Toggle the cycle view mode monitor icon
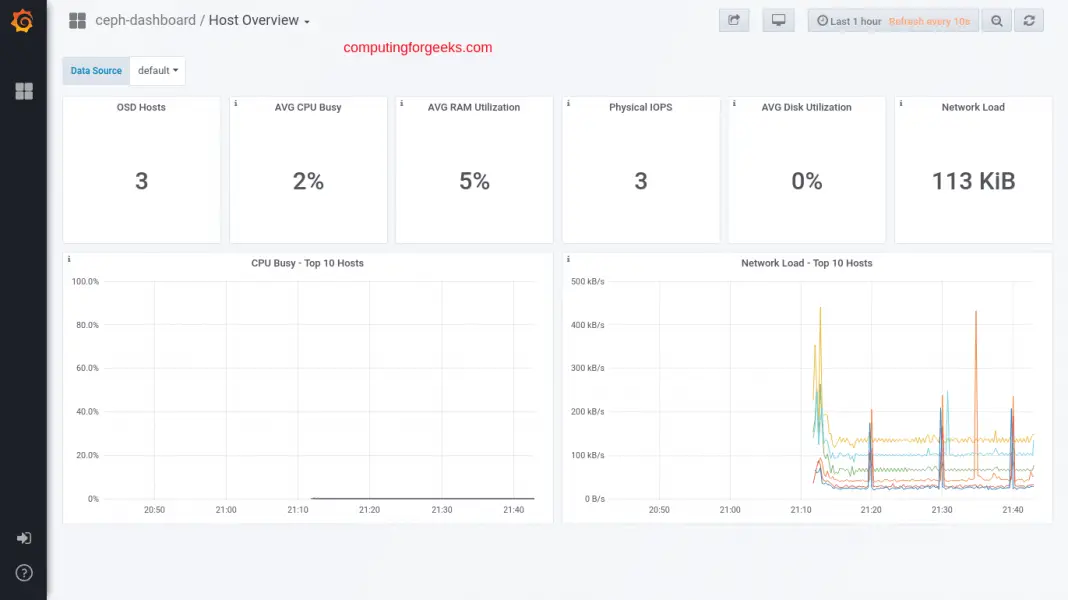The width and height of the screenshot is (1068, 600). pyautogui.click(x=778, y=21)
